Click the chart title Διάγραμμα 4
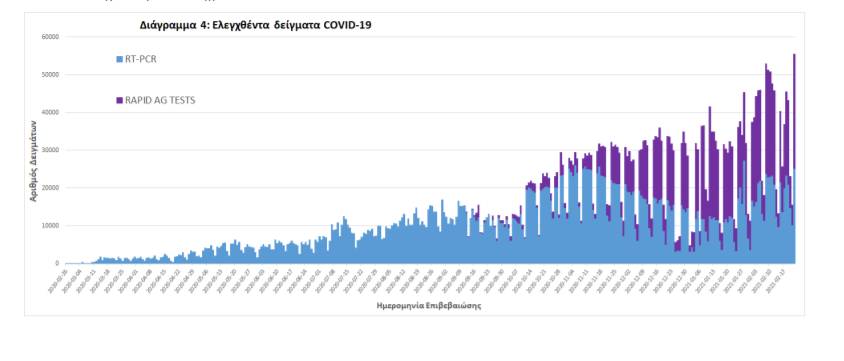844x361 pixels. point(255,25)
